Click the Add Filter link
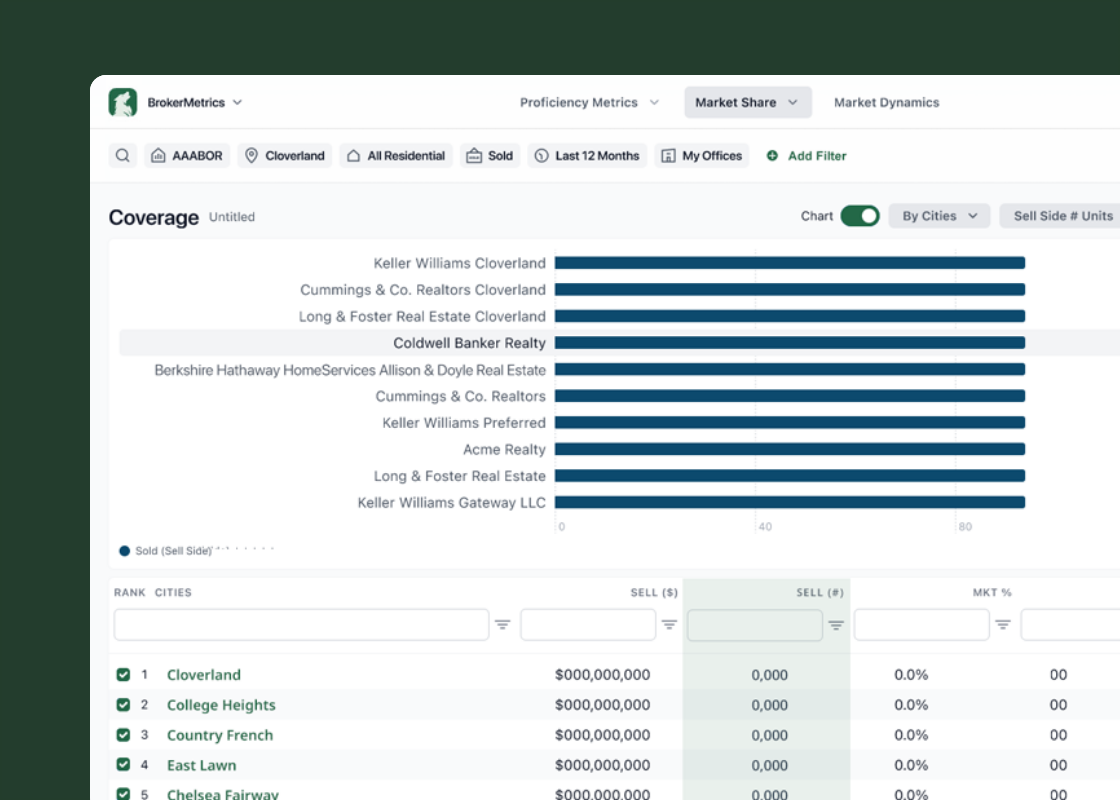The height and width of the screenshot is (800, 1120). click(x=817, y=156)
